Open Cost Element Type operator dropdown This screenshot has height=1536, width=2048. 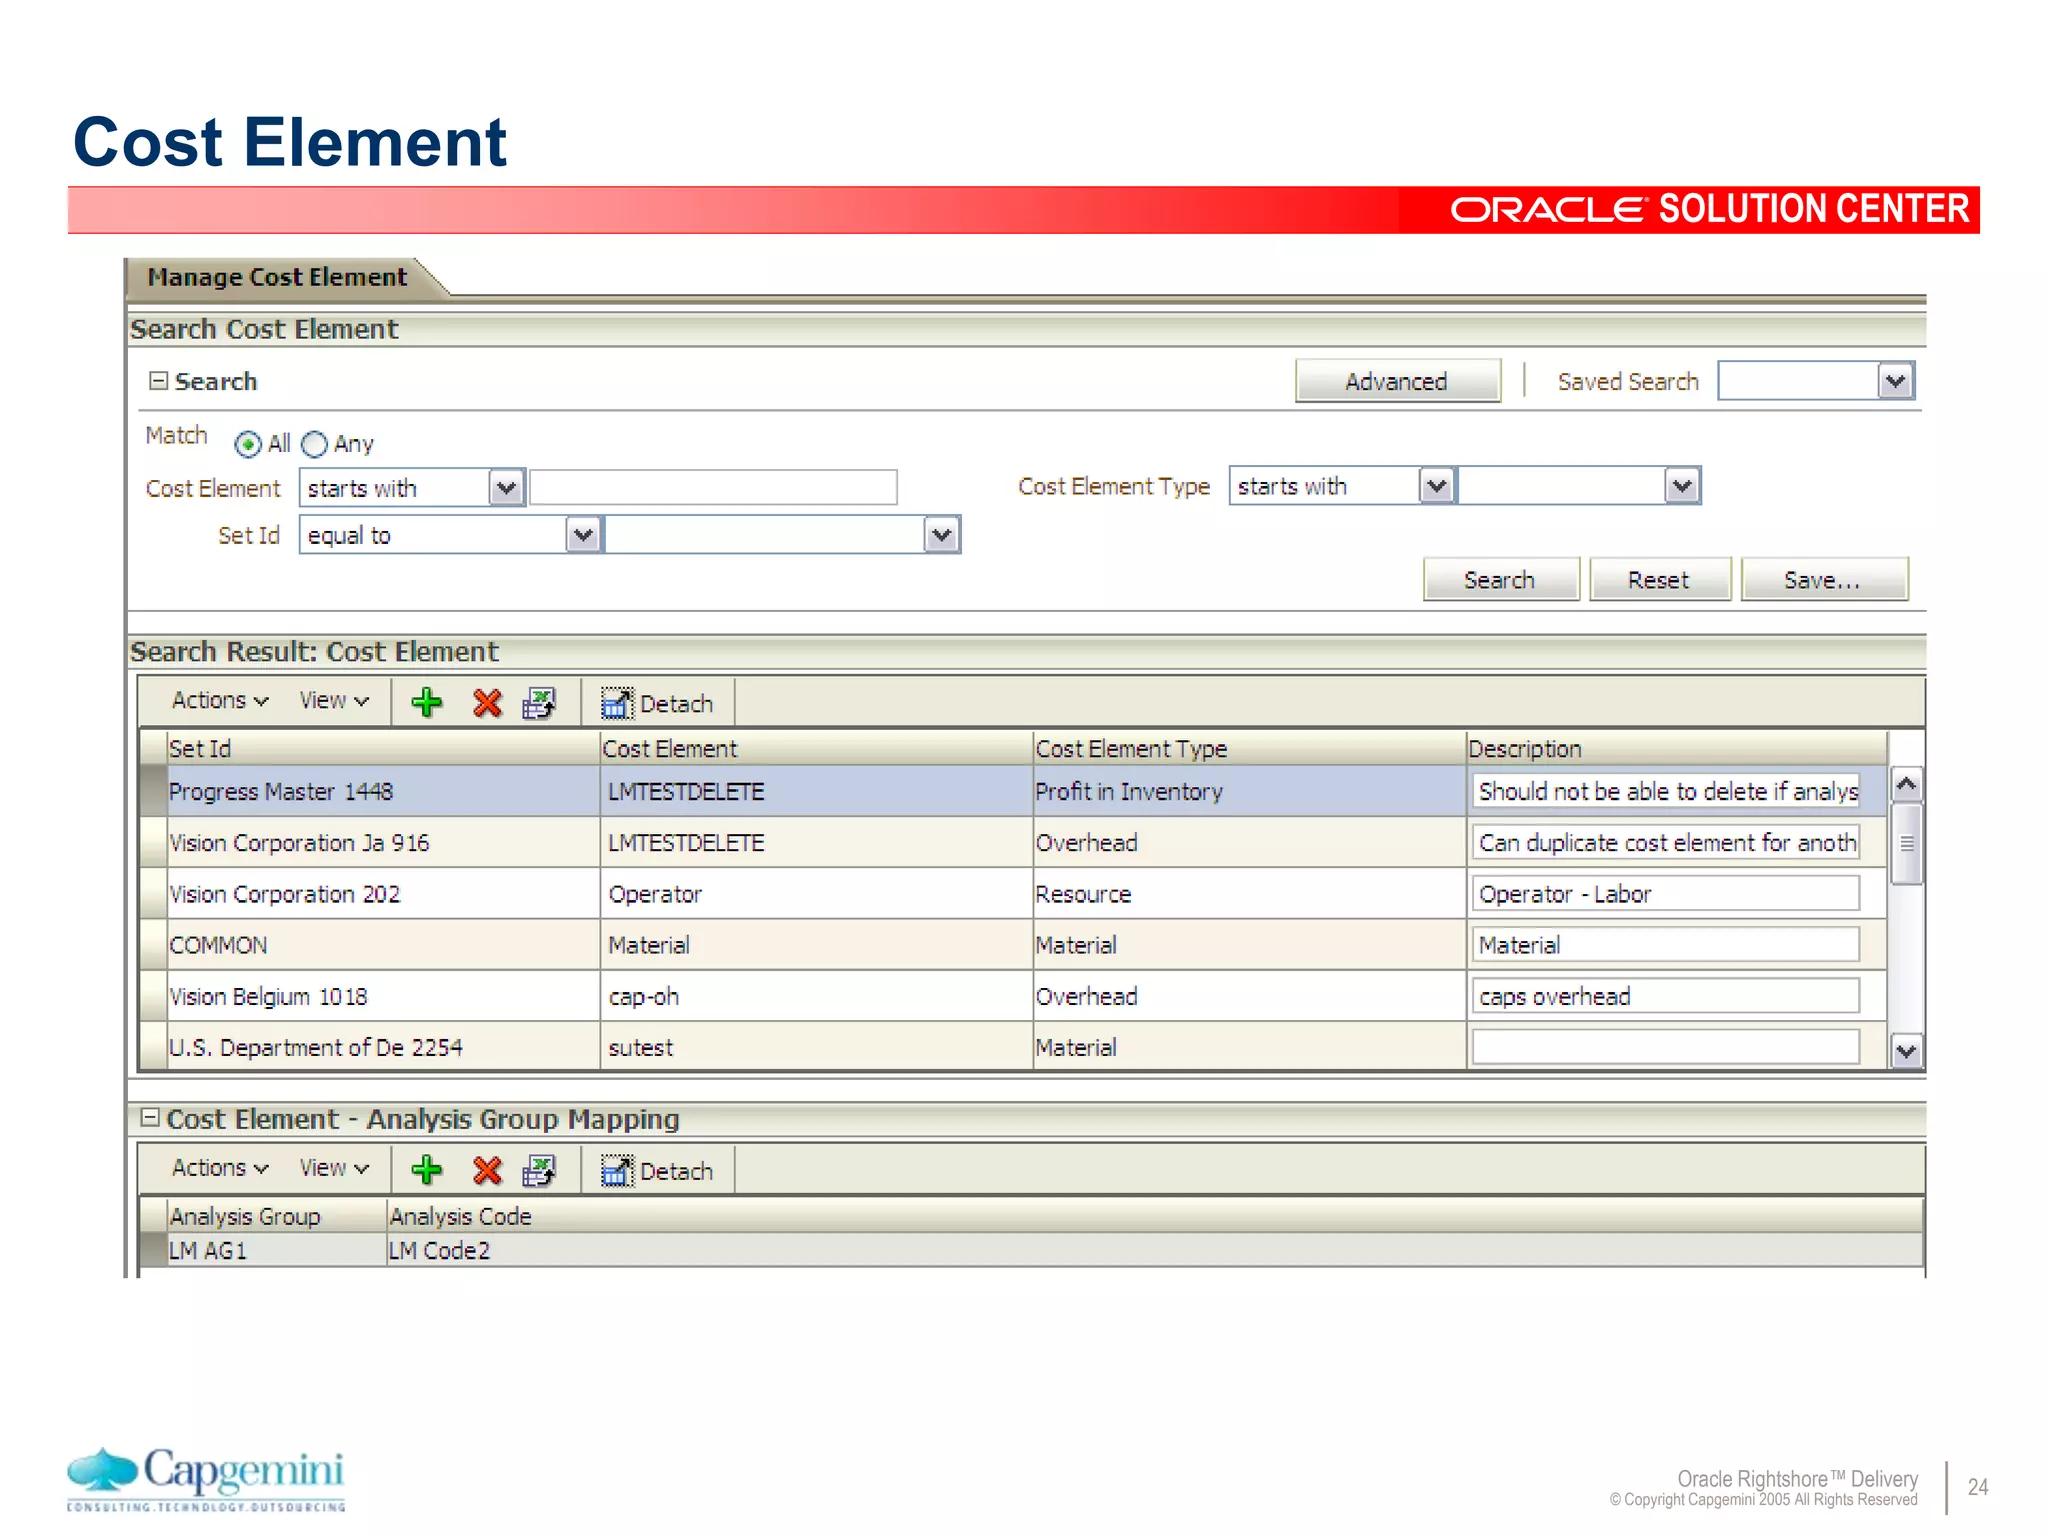click(1437, 486)
